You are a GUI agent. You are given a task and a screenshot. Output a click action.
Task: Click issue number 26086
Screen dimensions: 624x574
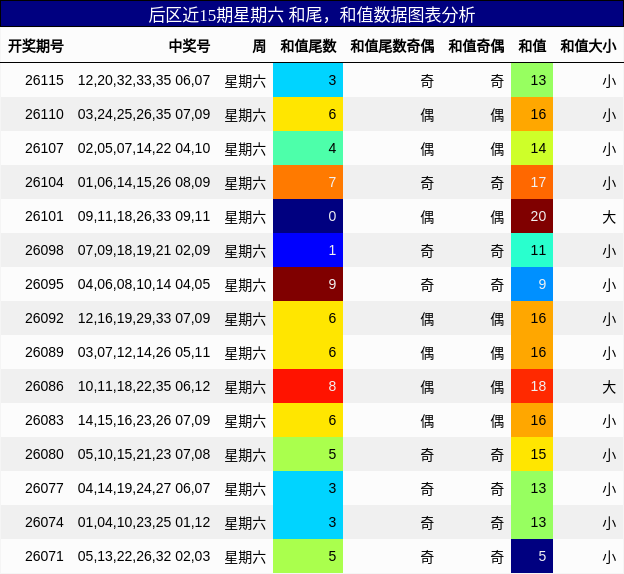44,387
